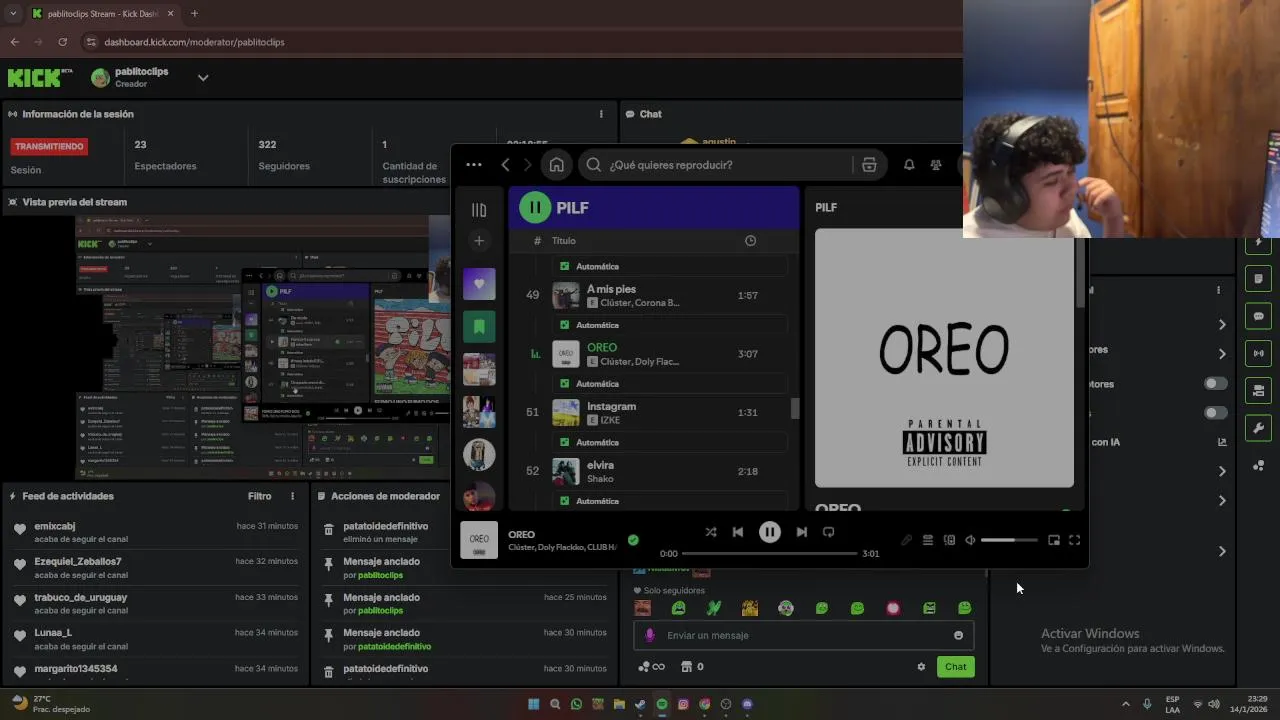Go to previous track in Spotify
The height and width of the screenshot is (720, 1280).
pyautogui.click(x=738, y=532)
